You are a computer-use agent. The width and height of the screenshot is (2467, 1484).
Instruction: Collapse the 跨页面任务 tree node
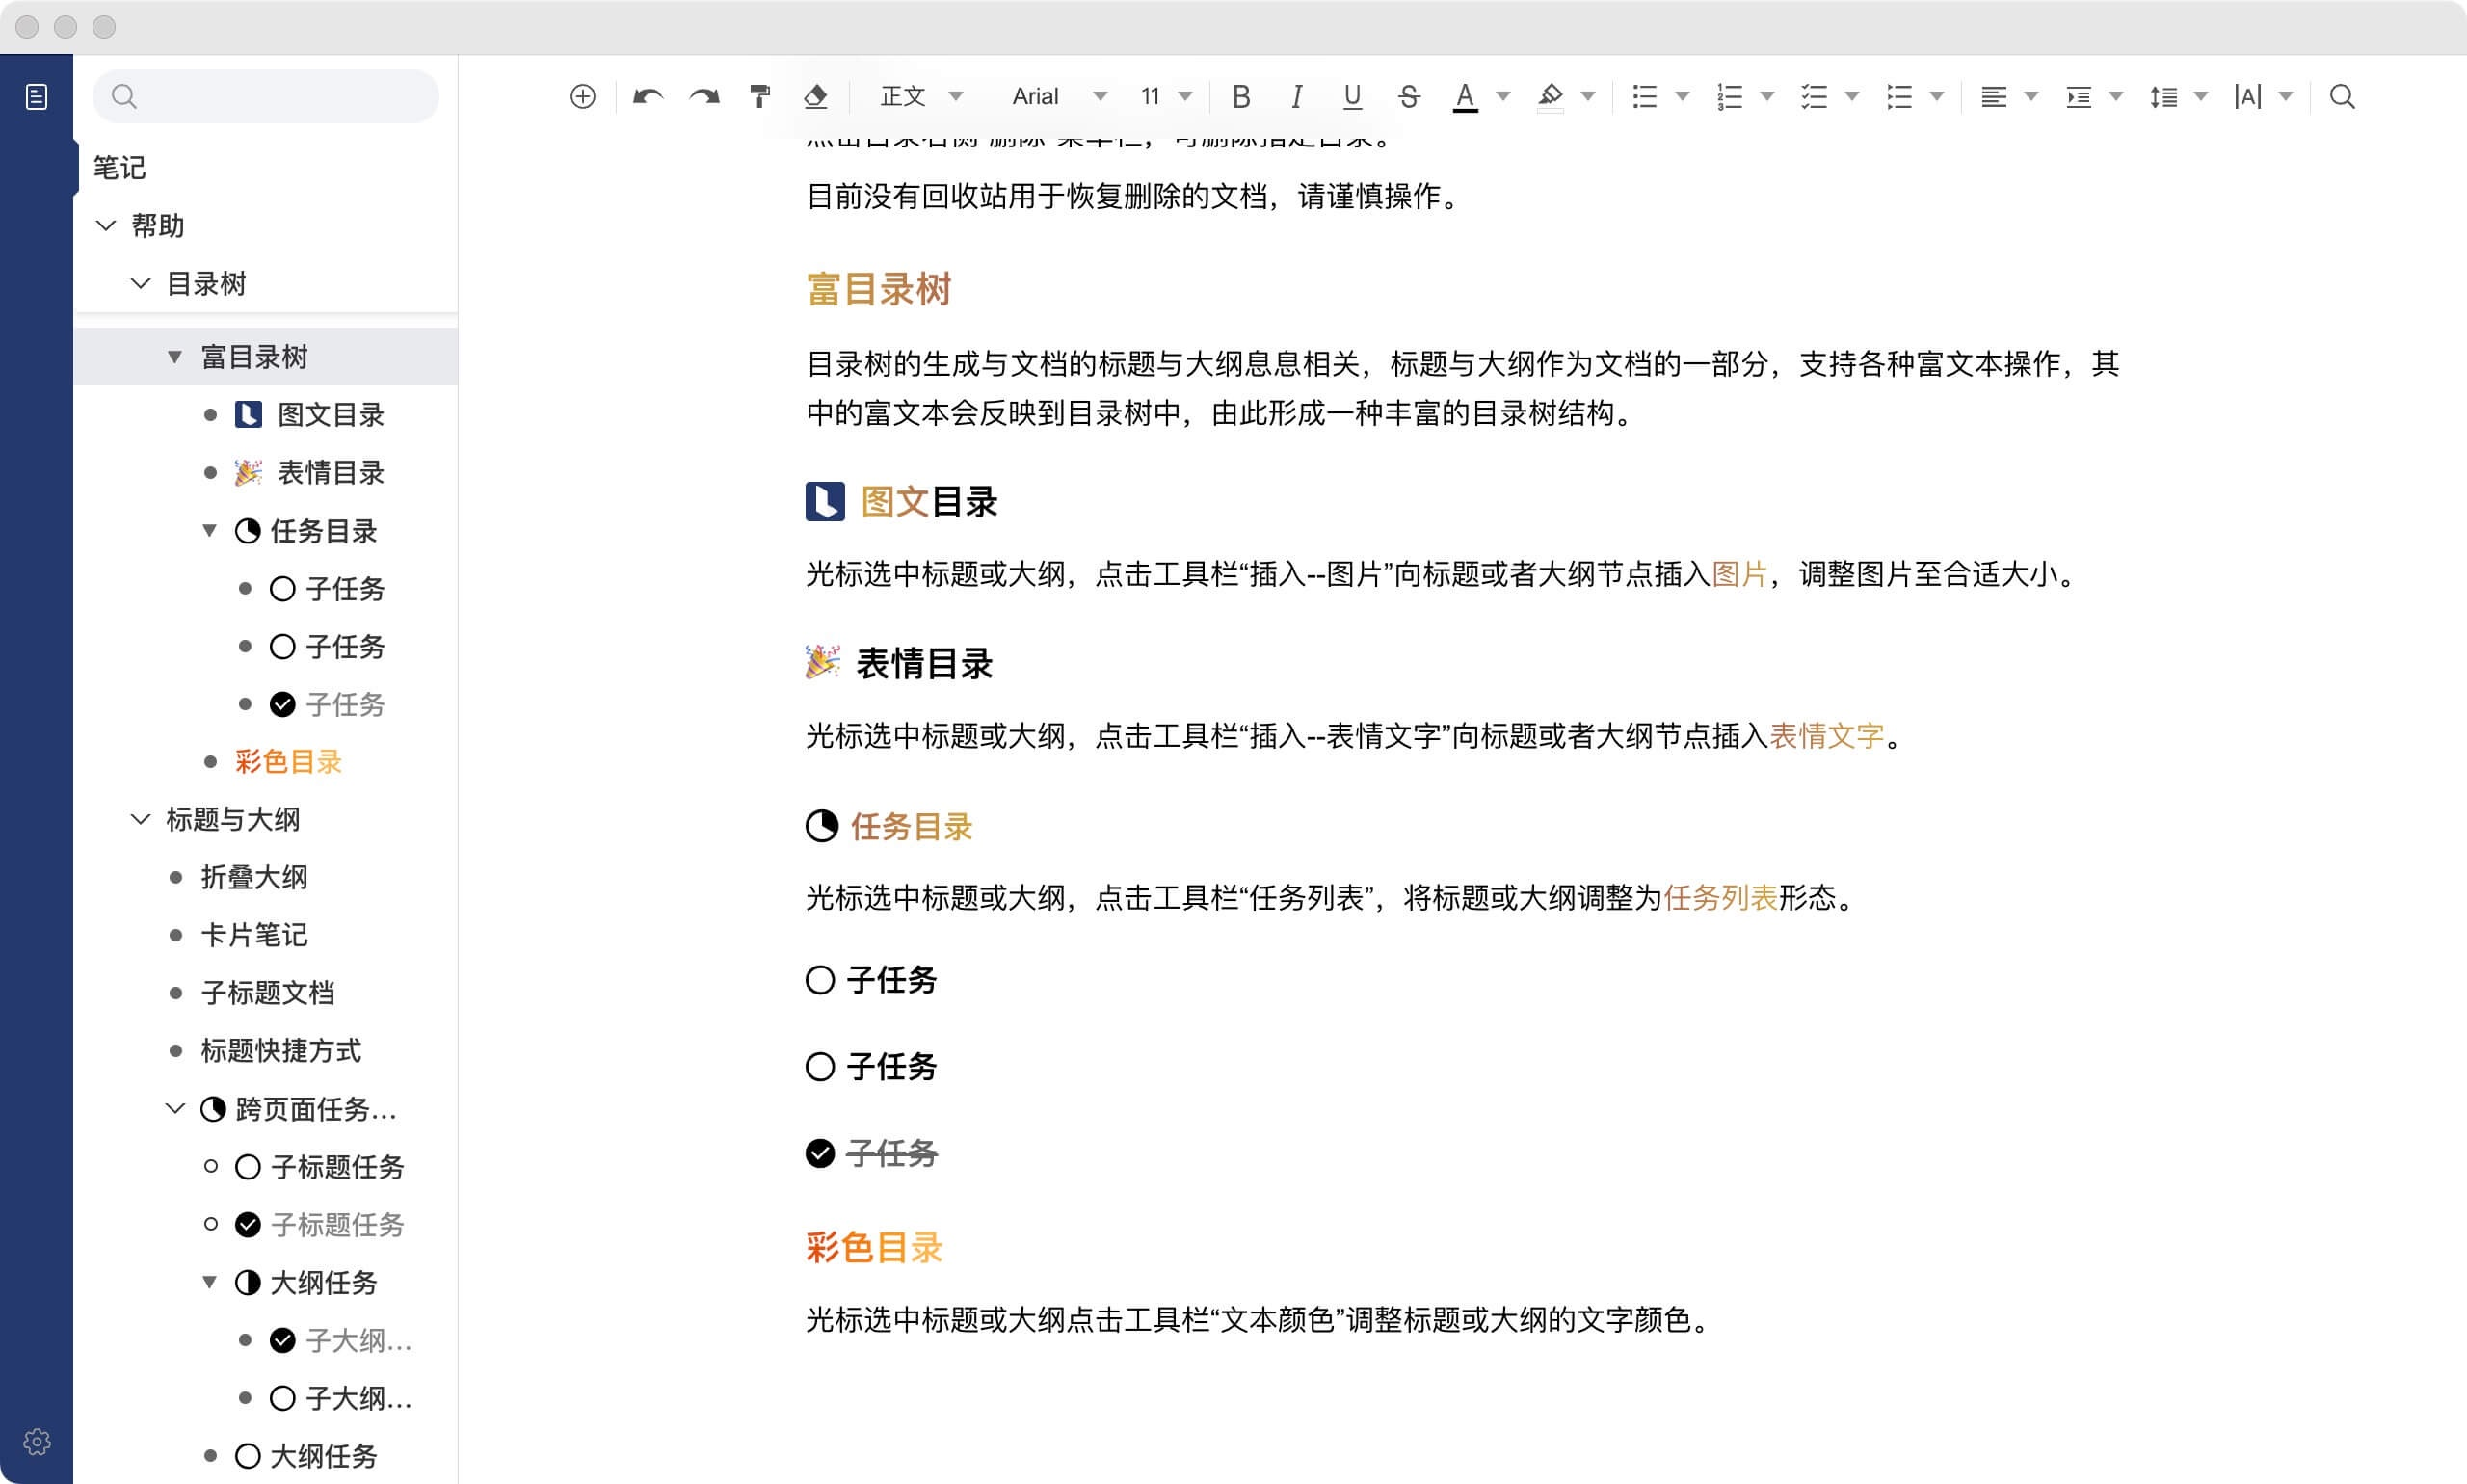tap(175, 1108)
